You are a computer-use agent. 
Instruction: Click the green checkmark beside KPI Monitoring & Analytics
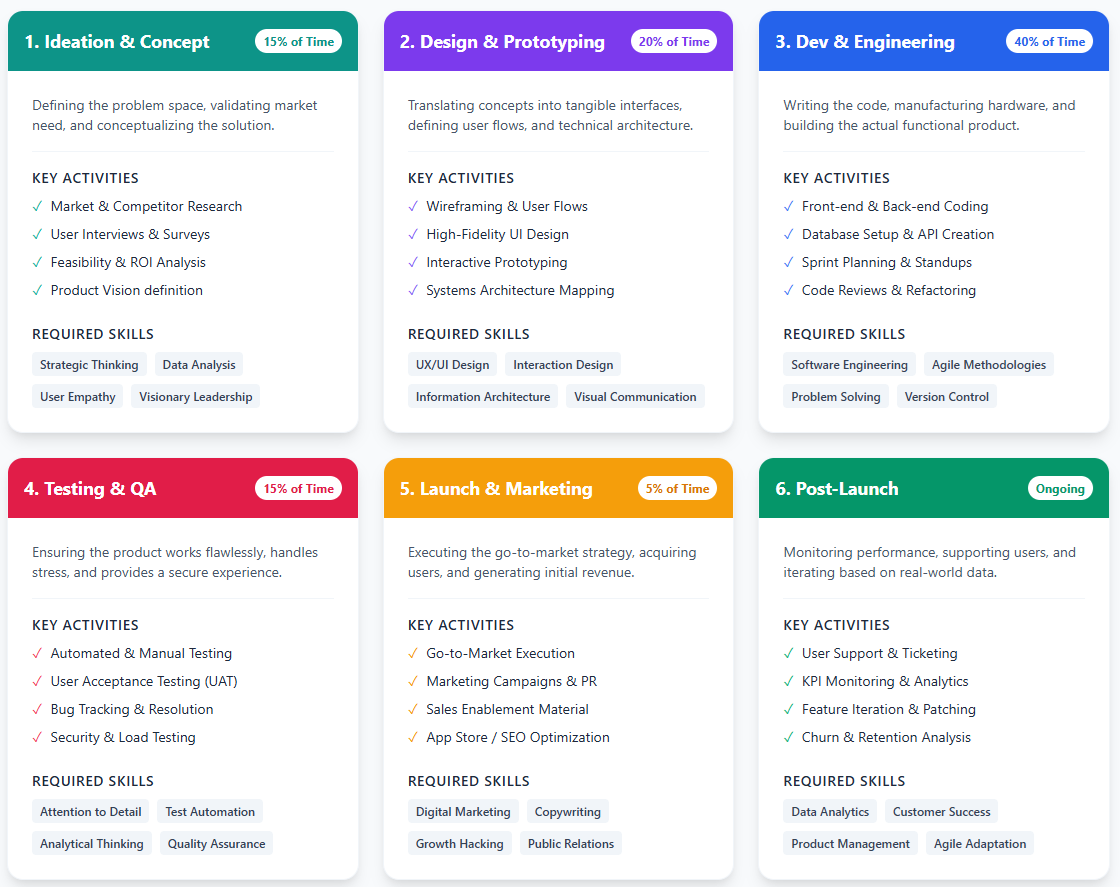pyautogui.click(x=789, y=681)
